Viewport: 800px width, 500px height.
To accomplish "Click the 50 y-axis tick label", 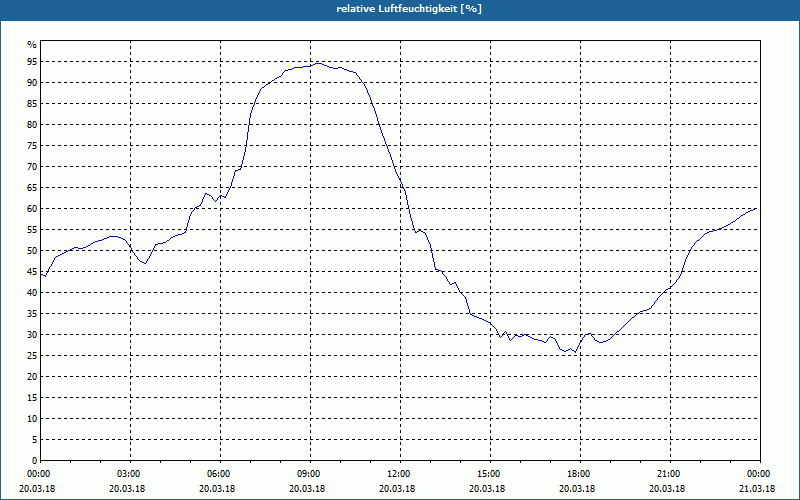I will coord(32,251).
